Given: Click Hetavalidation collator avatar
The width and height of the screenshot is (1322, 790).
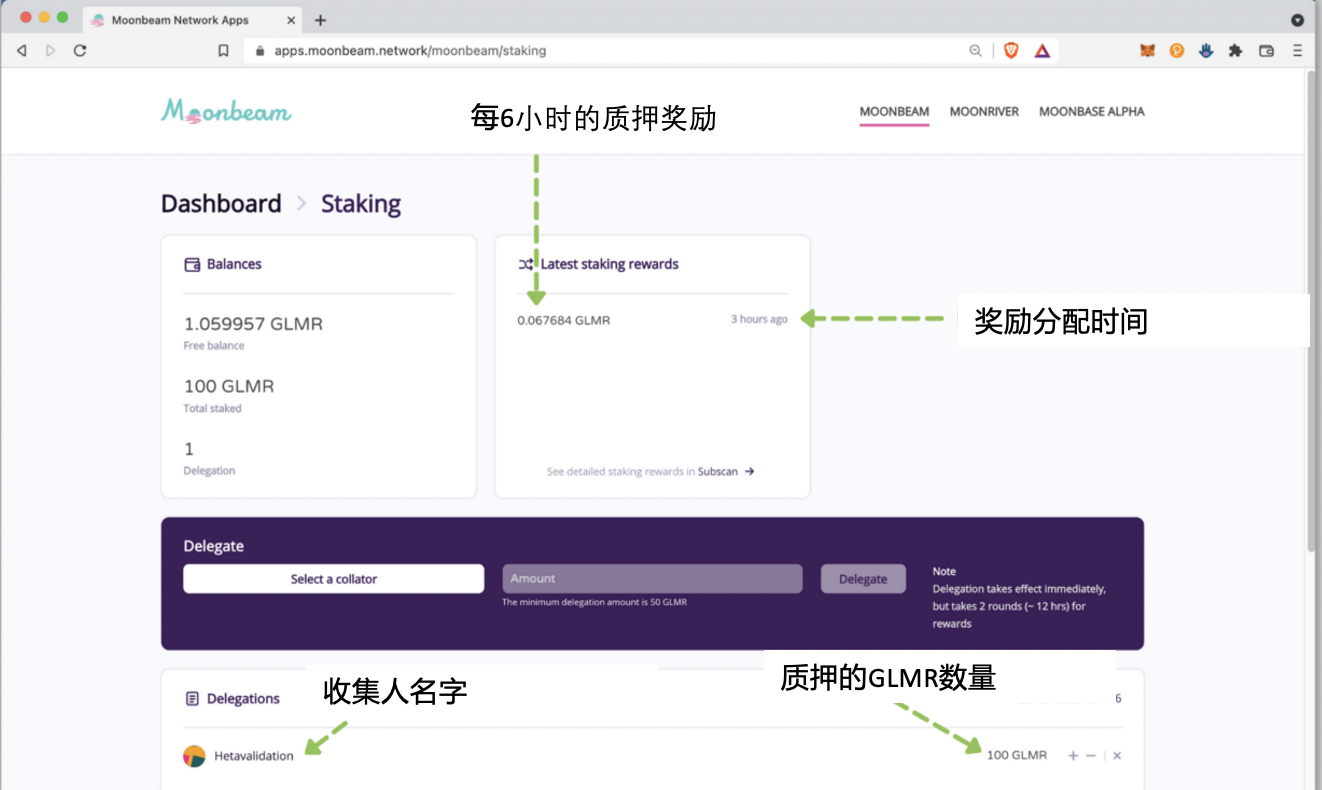Looking at the screenshot, I should (x=194, y=756).
